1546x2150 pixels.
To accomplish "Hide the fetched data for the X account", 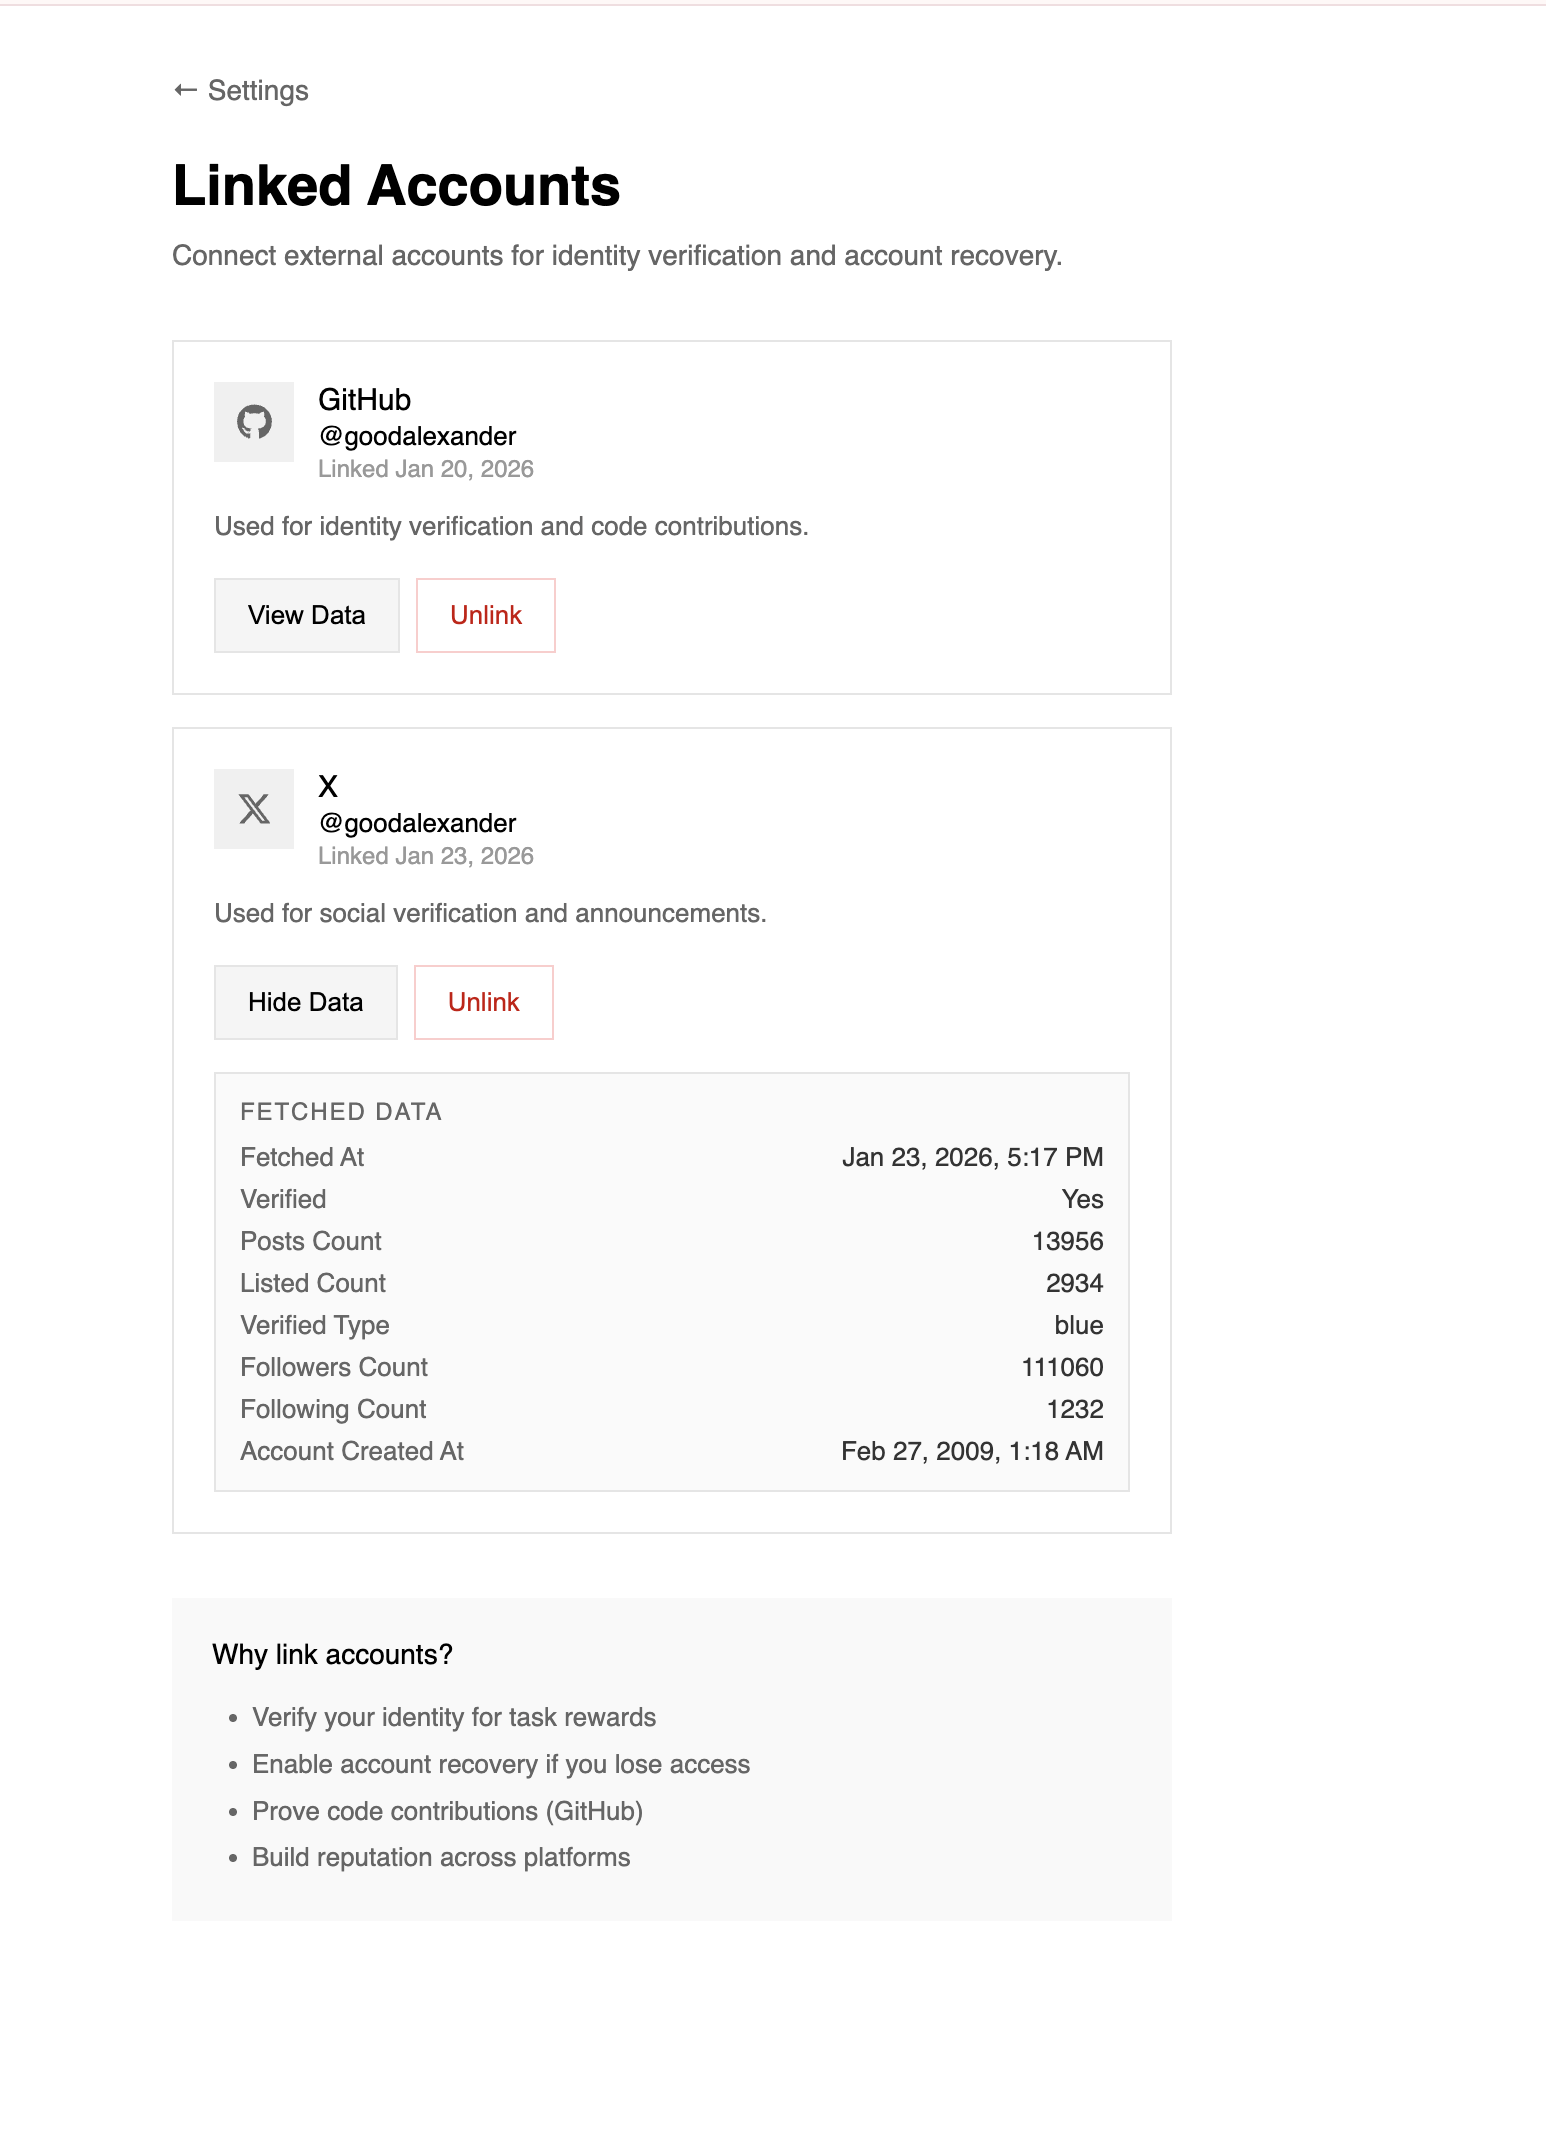I will coord(305,1002).
